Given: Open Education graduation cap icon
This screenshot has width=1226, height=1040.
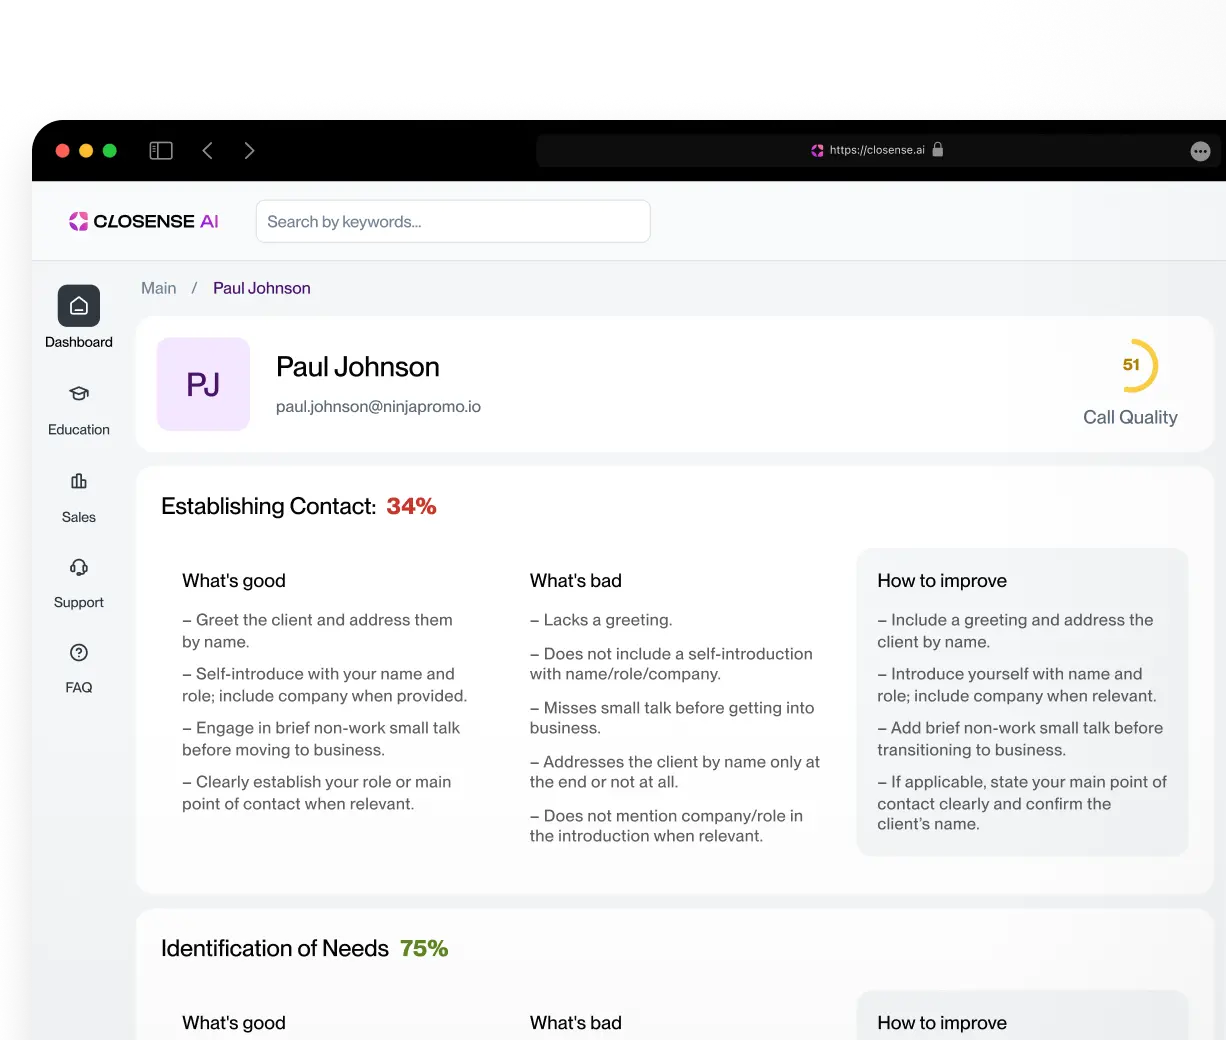Looking at the screenshot, I should tap(79, 394).
